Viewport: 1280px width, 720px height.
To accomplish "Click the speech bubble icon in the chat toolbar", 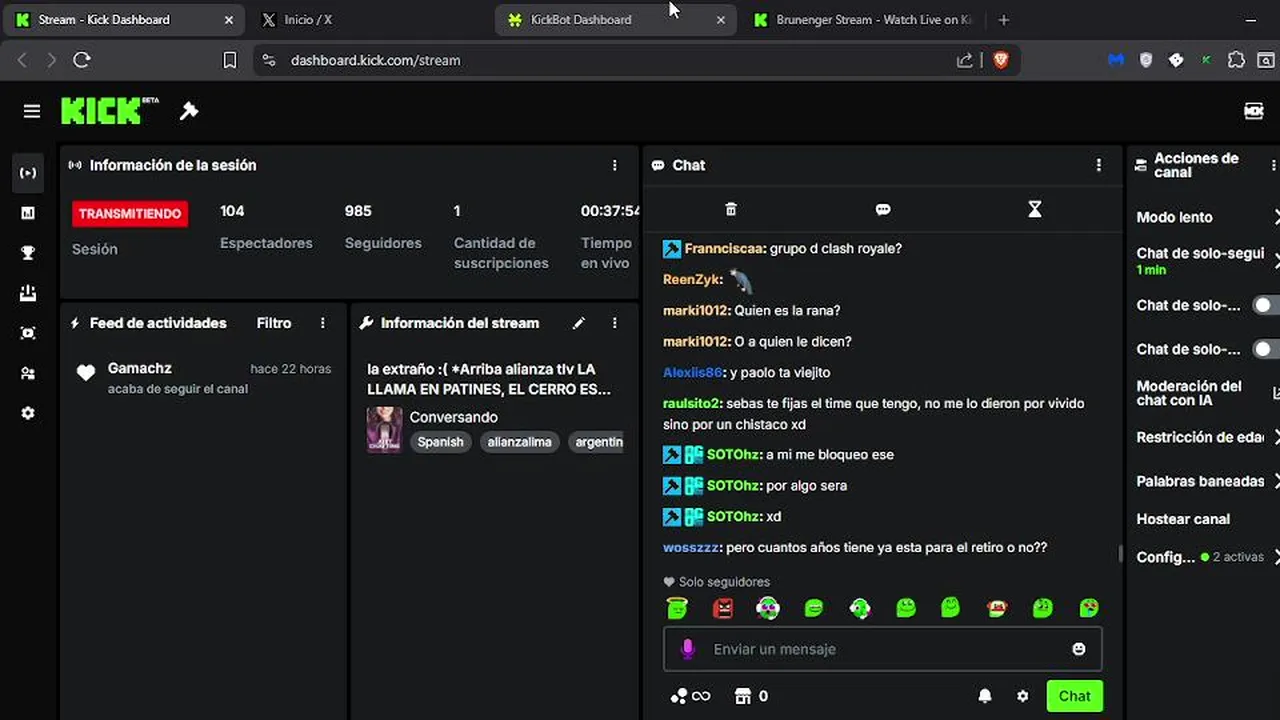I will point(883,209).
